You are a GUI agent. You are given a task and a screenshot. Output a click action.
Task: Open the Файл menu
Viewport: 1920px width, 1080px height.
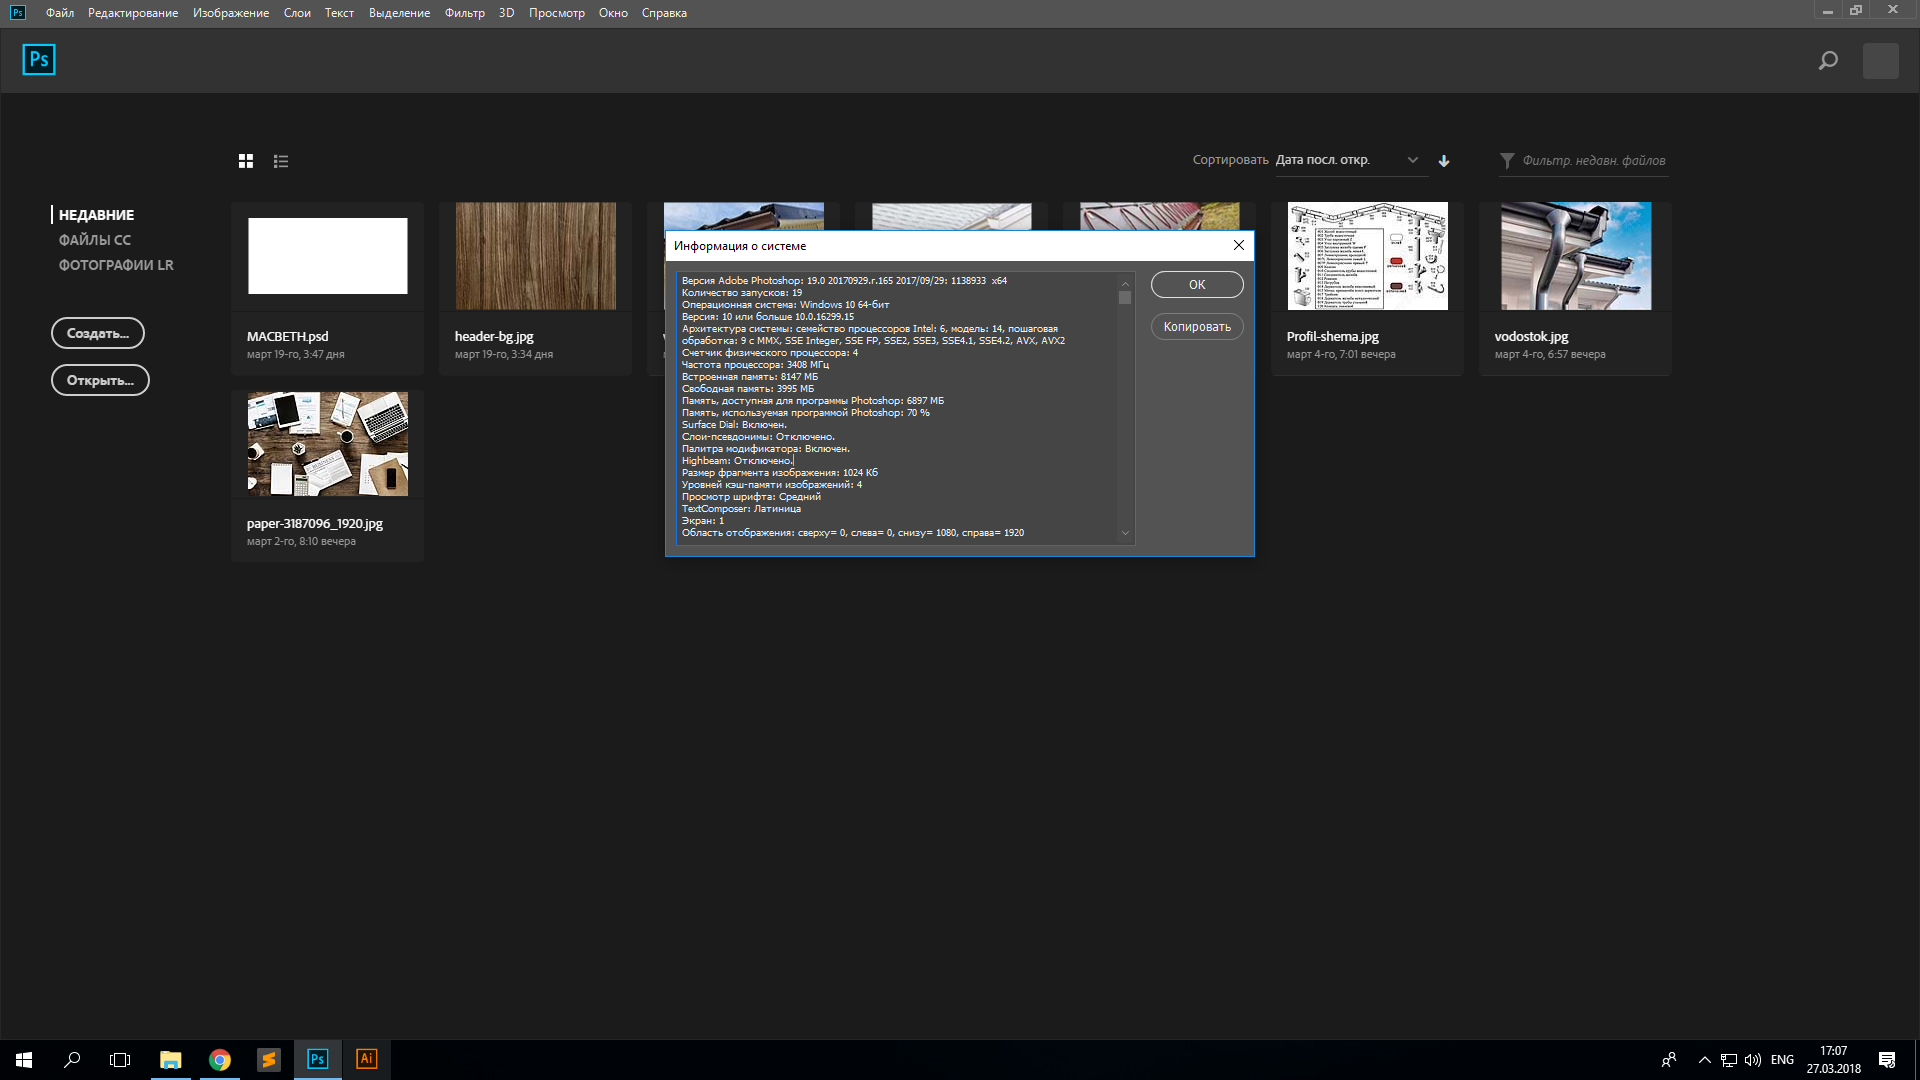[60, 13]
